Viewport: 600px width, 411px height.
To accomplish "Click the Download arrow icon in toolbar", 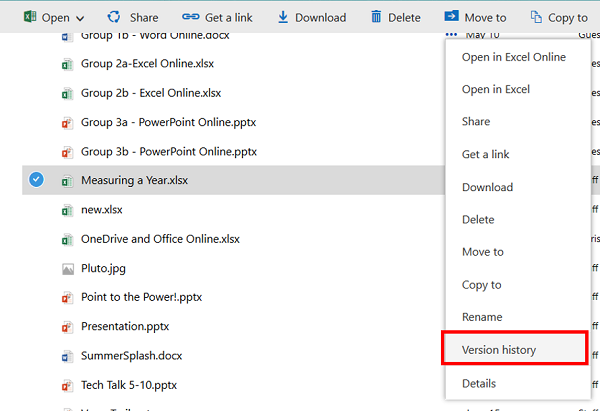I will point(283,17).
